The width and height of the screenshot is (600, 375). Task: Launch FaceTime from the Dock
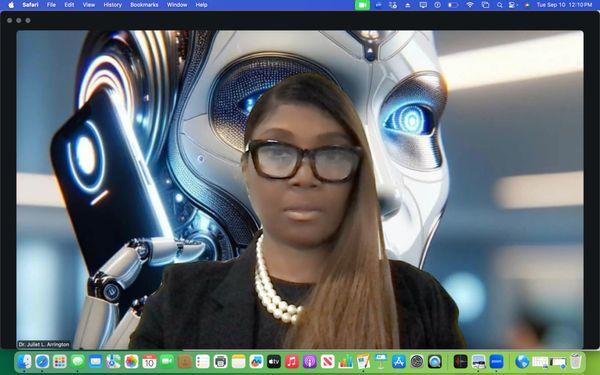click(x=167, y=361)
